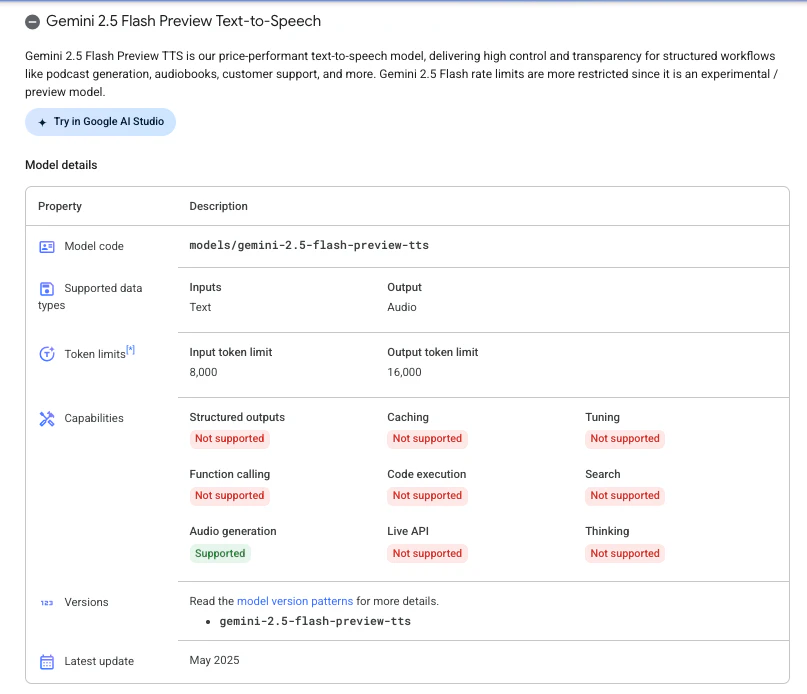The height and width of the screenshot is (694, 807).
Task: Click the Try in Google AI Studio button
Action: point(100,122)
